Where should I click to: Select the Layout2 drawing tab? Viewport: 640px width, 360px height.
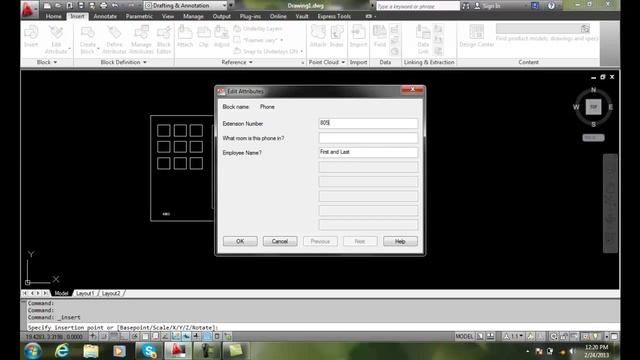111,293
